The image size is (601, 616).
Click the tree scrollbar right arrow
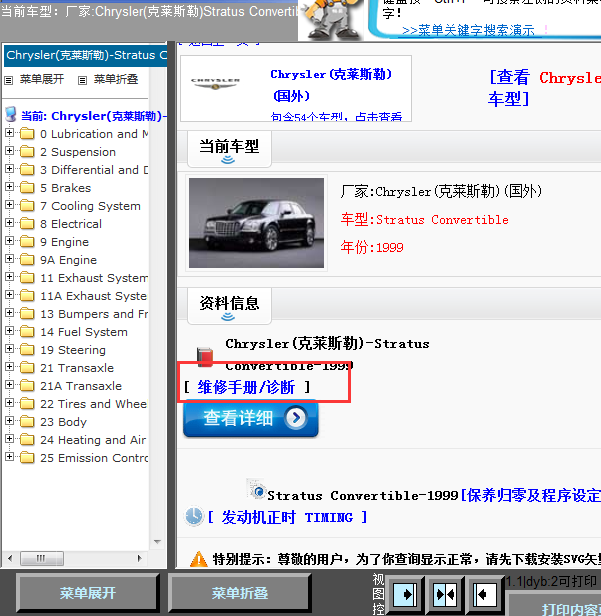[139, 558]
